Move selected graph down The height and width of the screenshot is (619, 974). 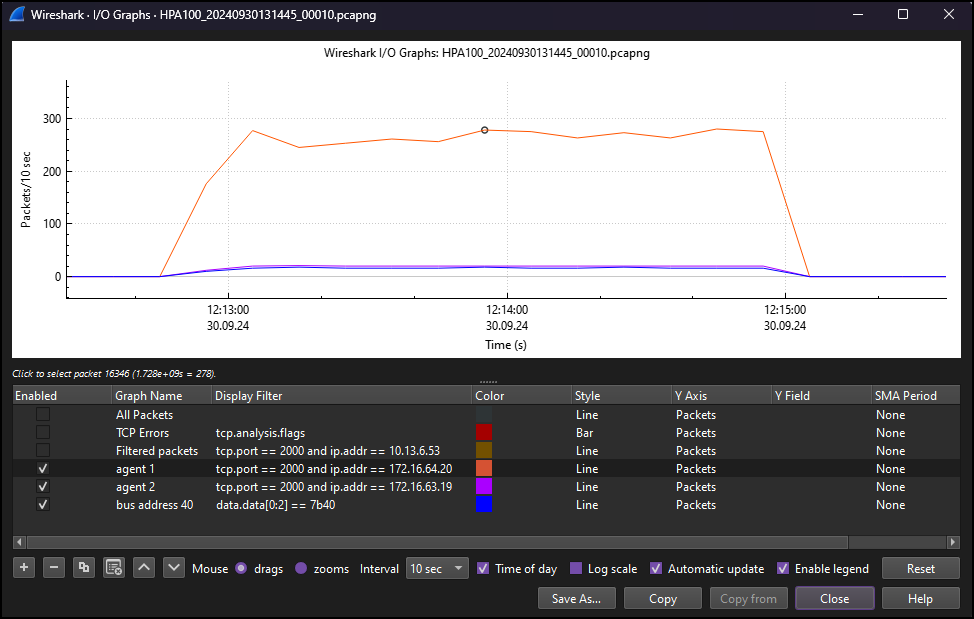[174, 567]
